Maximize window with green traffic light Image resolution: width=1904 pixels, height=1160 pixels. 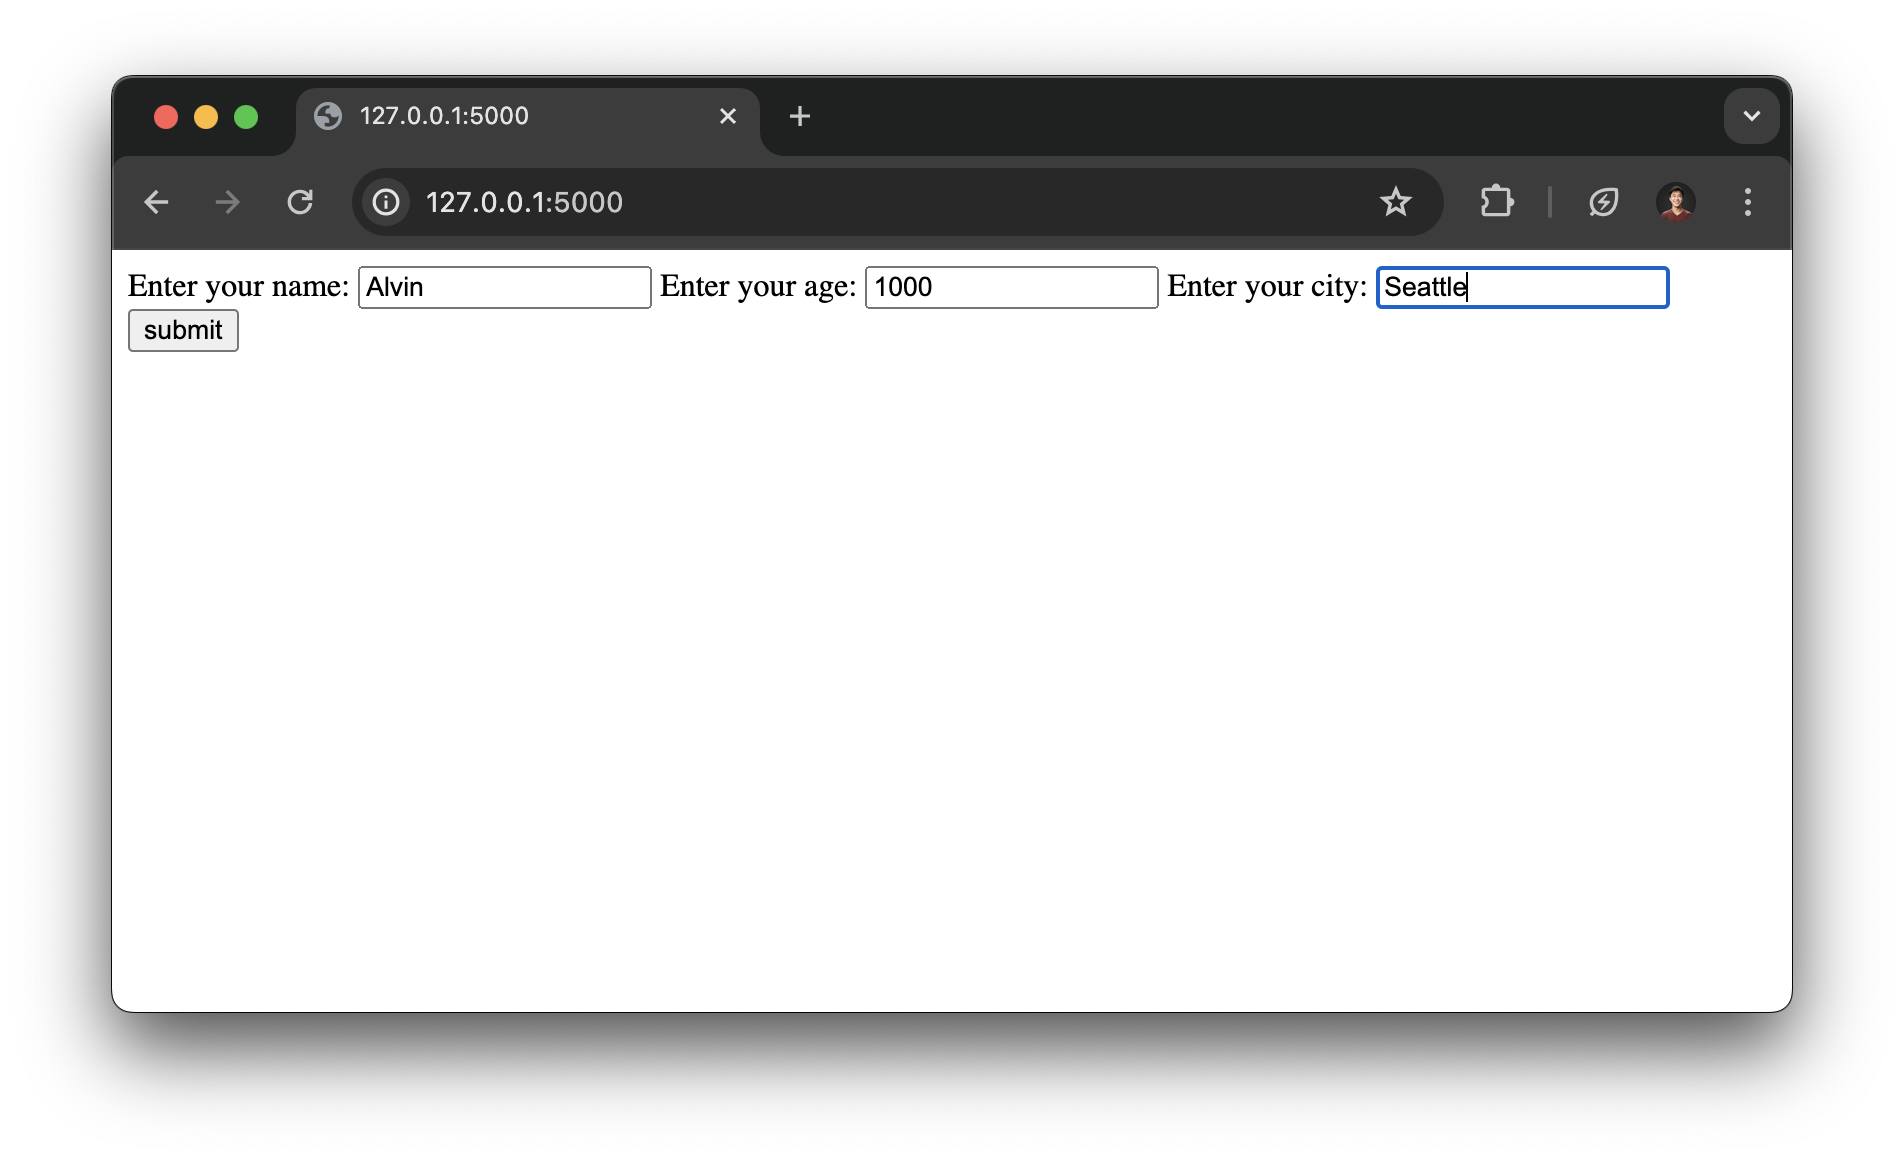tap(246, 117)
